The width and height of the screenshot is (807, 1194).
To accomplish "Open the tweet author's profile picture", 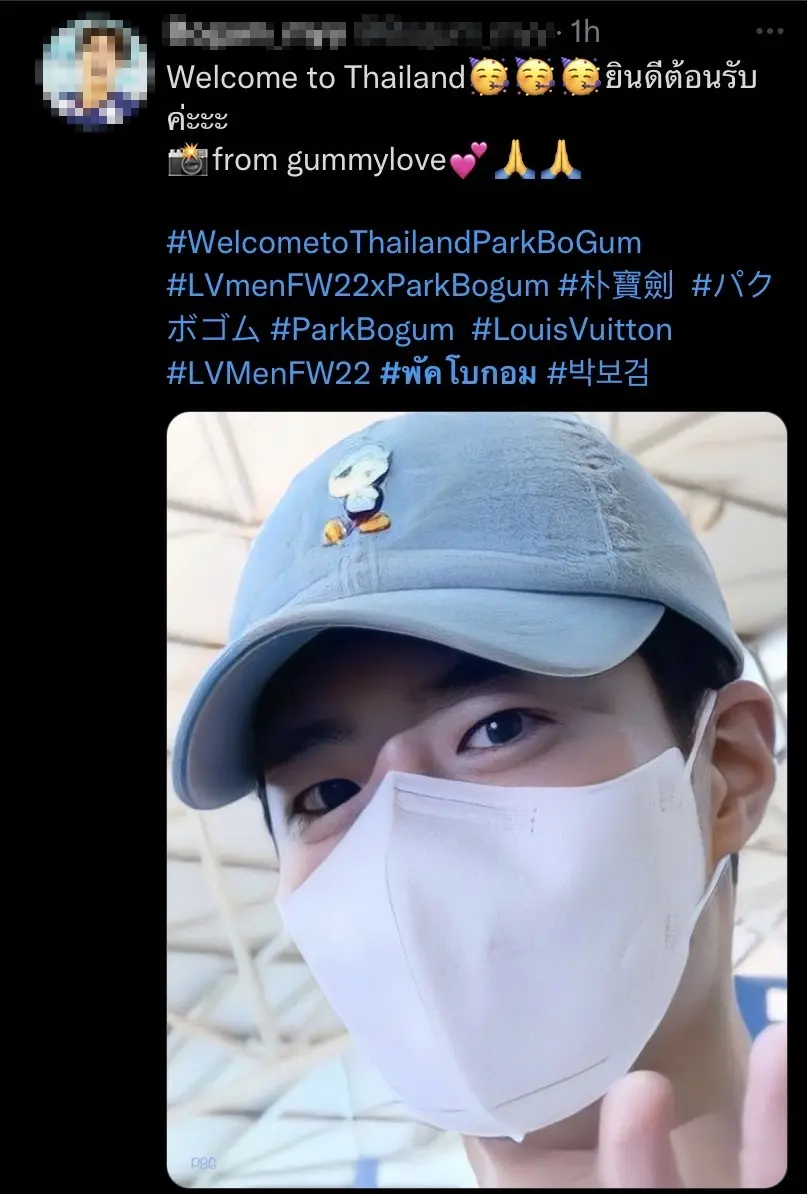I will coord(94,72).
